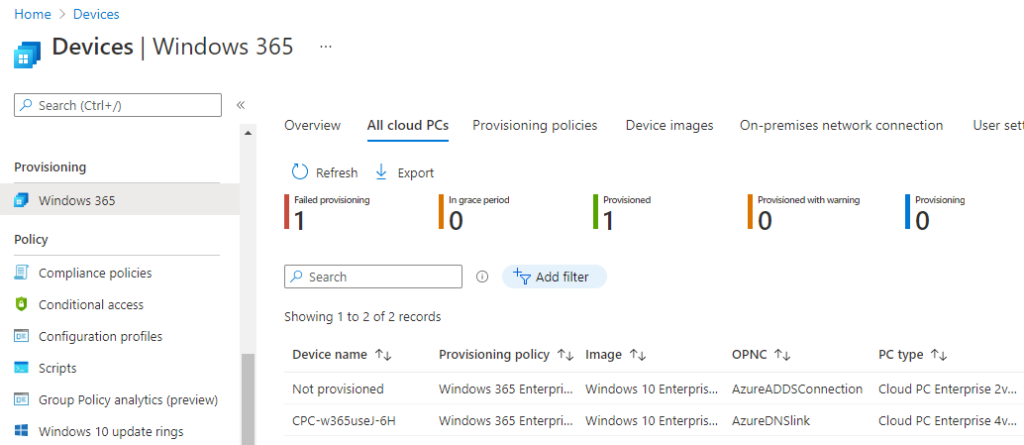The image size is (1024, 445).
Task: Collapse the sidebar with double chevron
Action: click(240, 105)
